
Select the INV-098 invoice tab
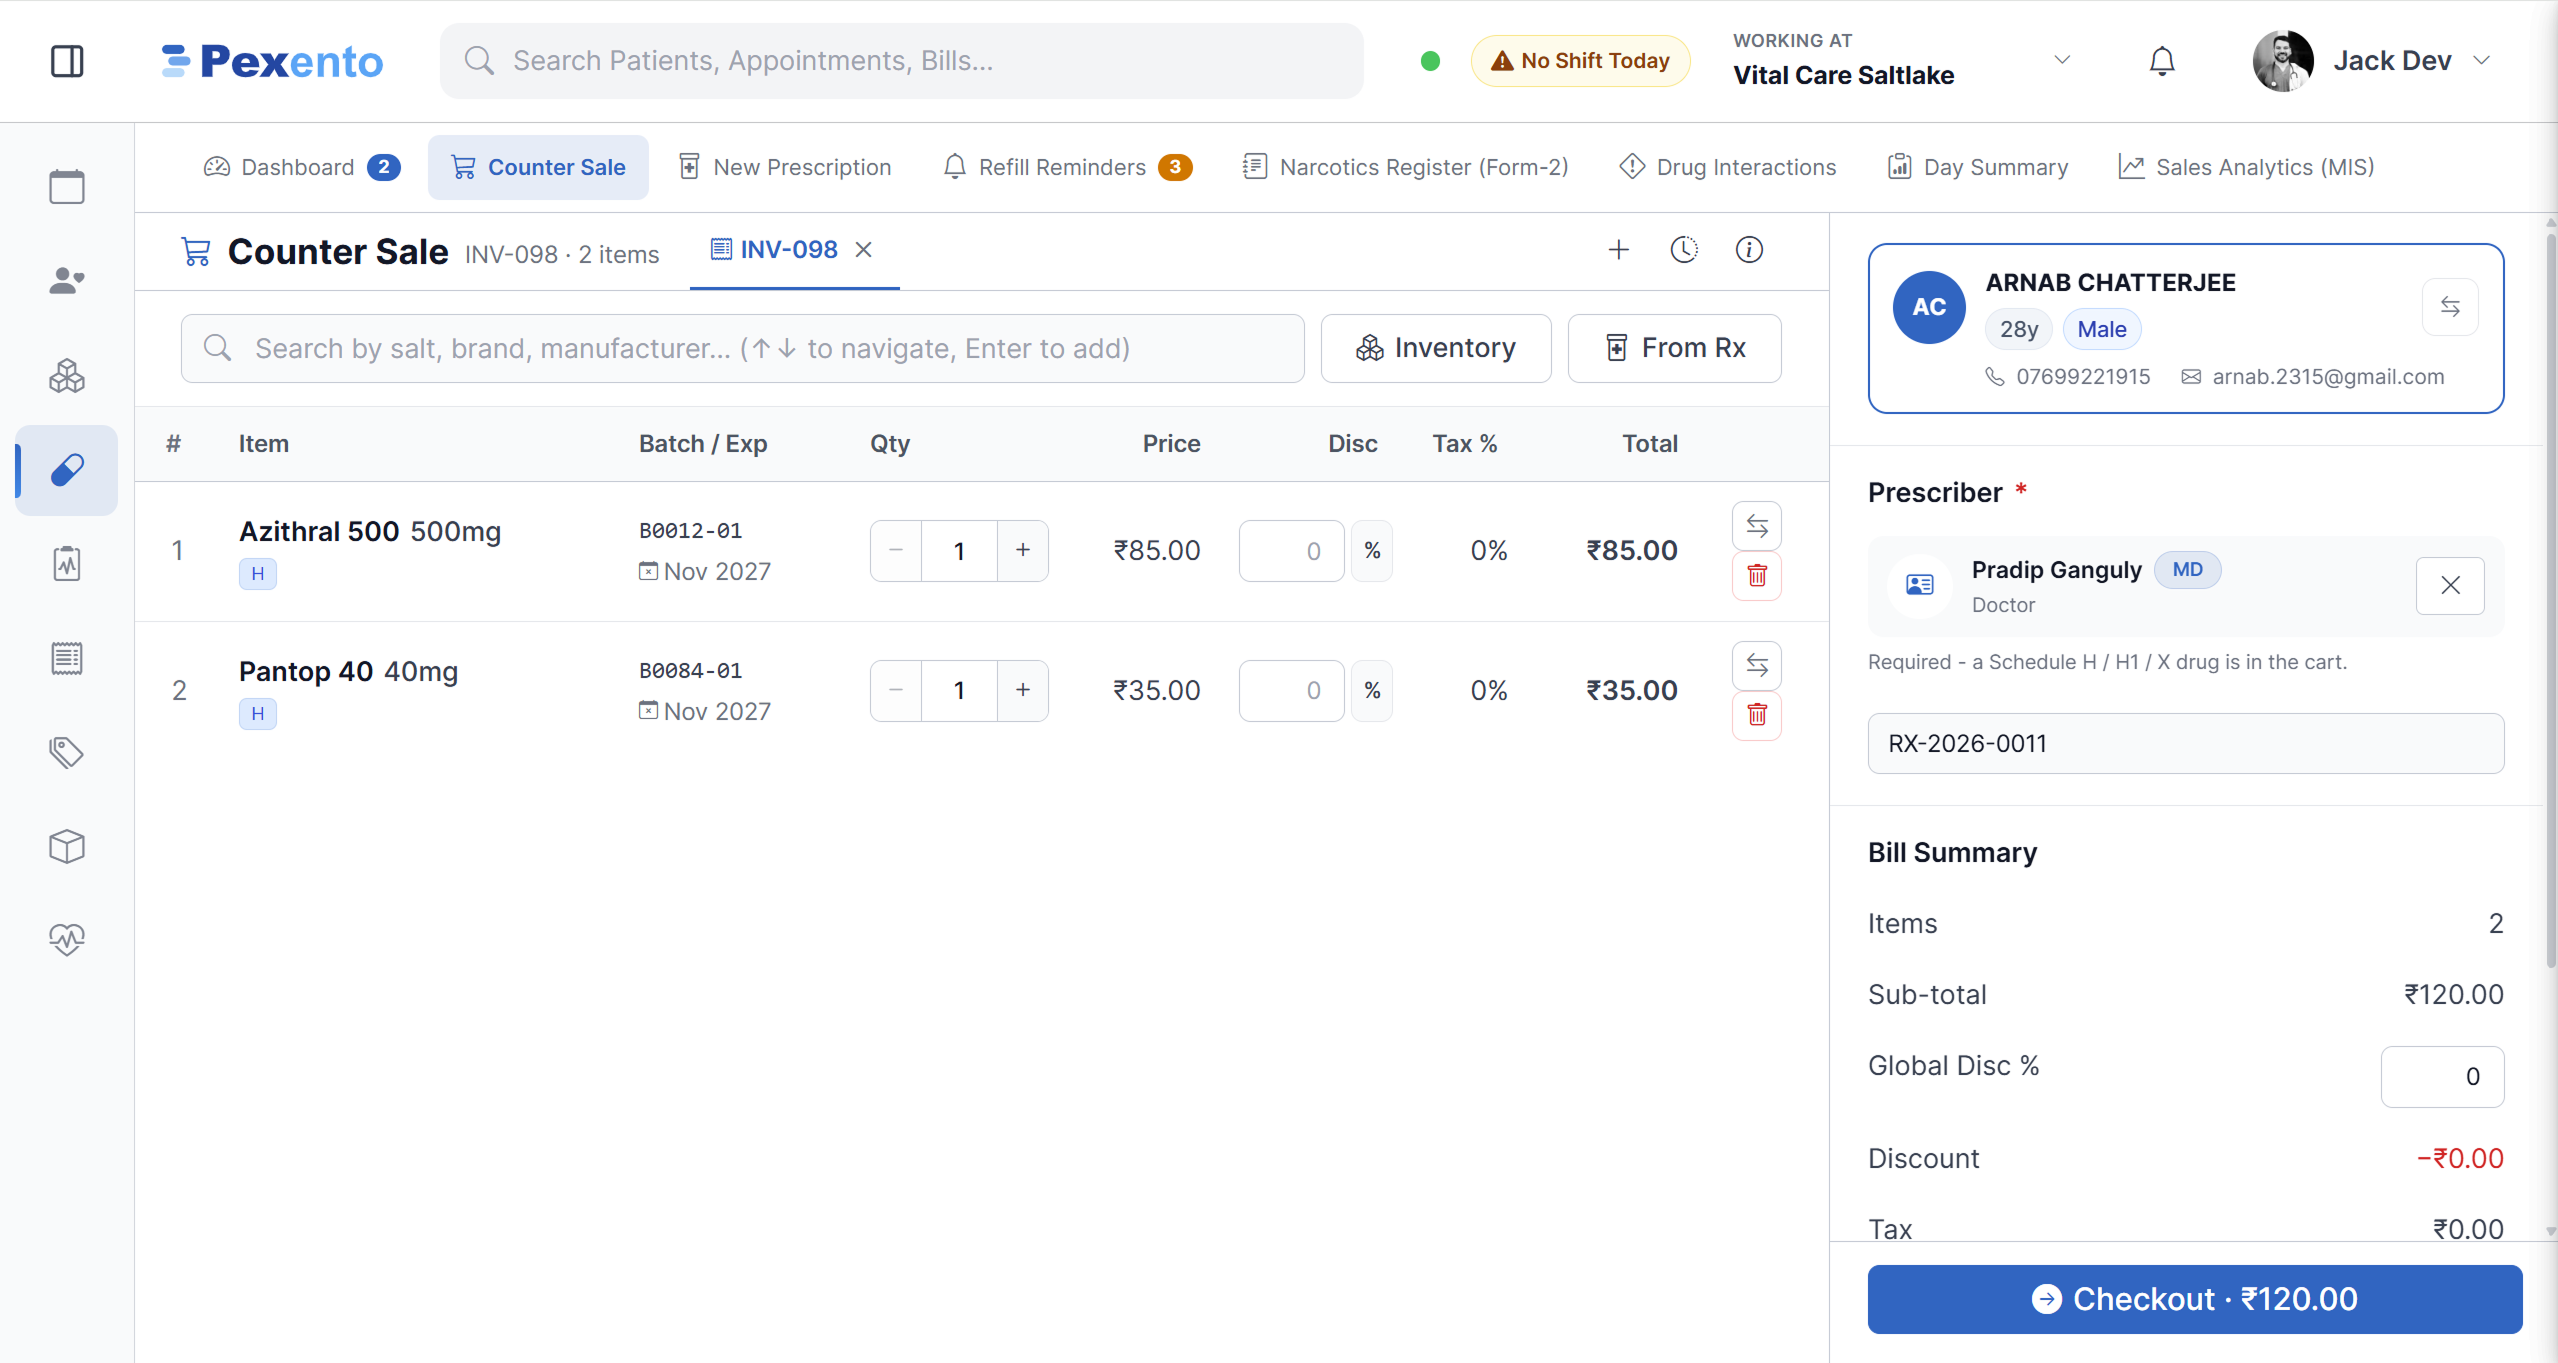coord(774,249)
